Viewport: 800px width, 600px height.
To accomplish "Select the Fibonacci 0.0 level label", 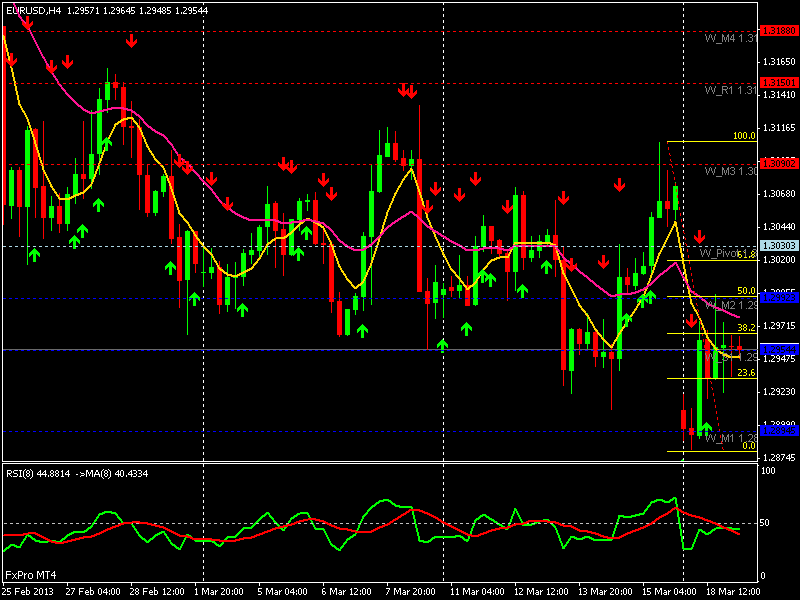I will click(x=749, y=446).
